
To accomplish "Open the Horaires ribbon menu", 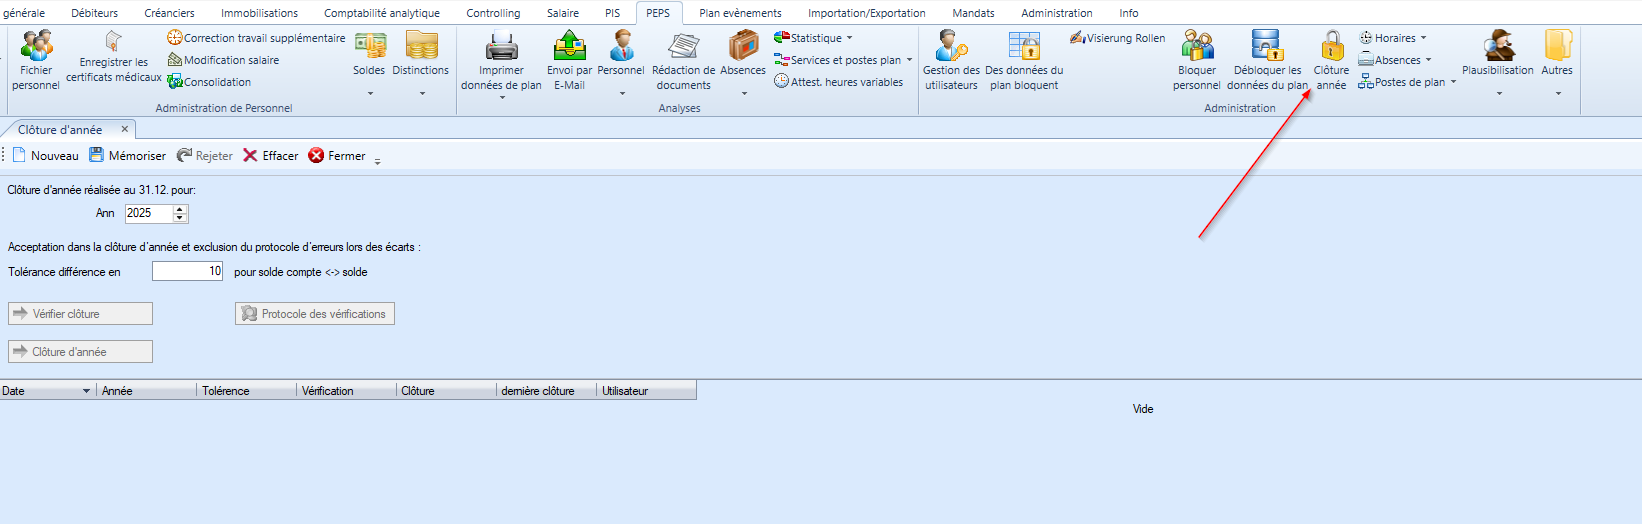I will coord(1392,38).
